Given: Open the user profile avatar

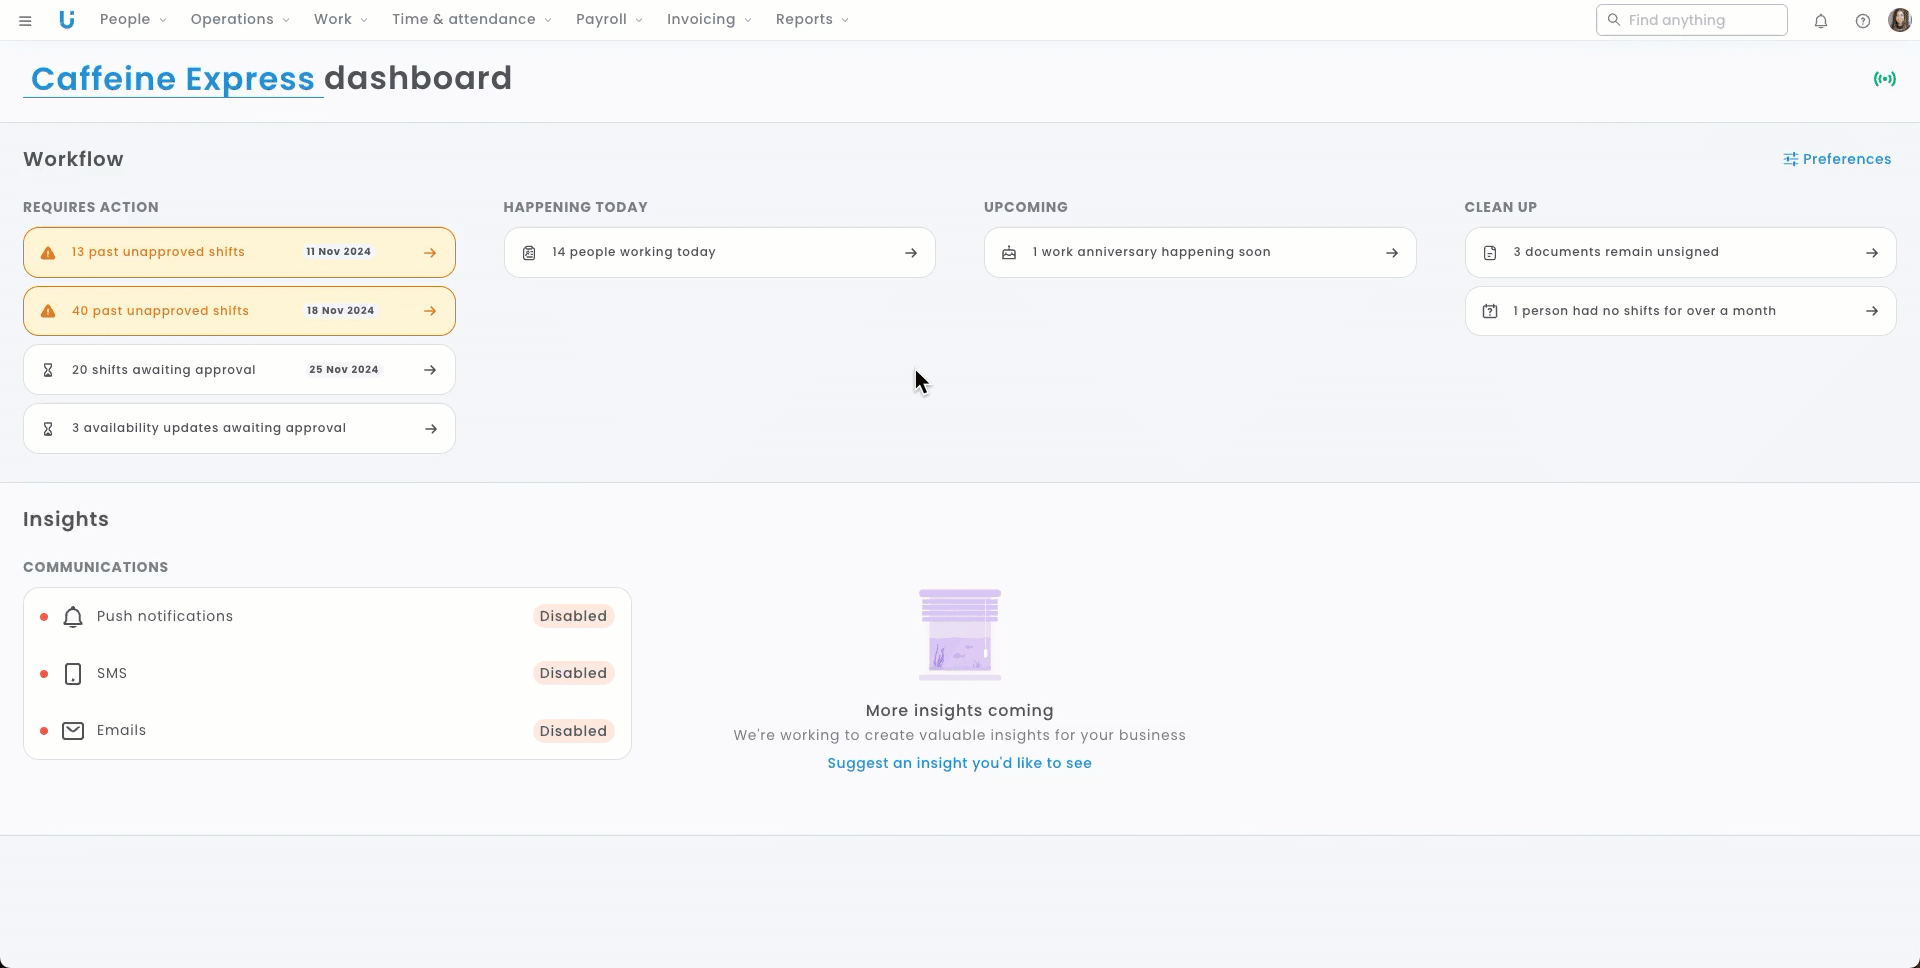Looking at the screenshot, I should pos(1899,20).
